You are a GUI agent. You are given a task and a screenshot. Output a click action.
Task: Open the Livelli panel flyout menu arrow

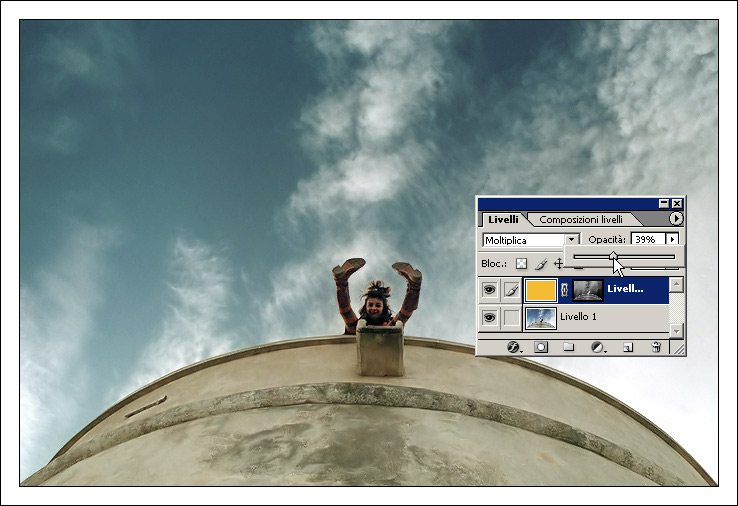(x=676, y=218)
